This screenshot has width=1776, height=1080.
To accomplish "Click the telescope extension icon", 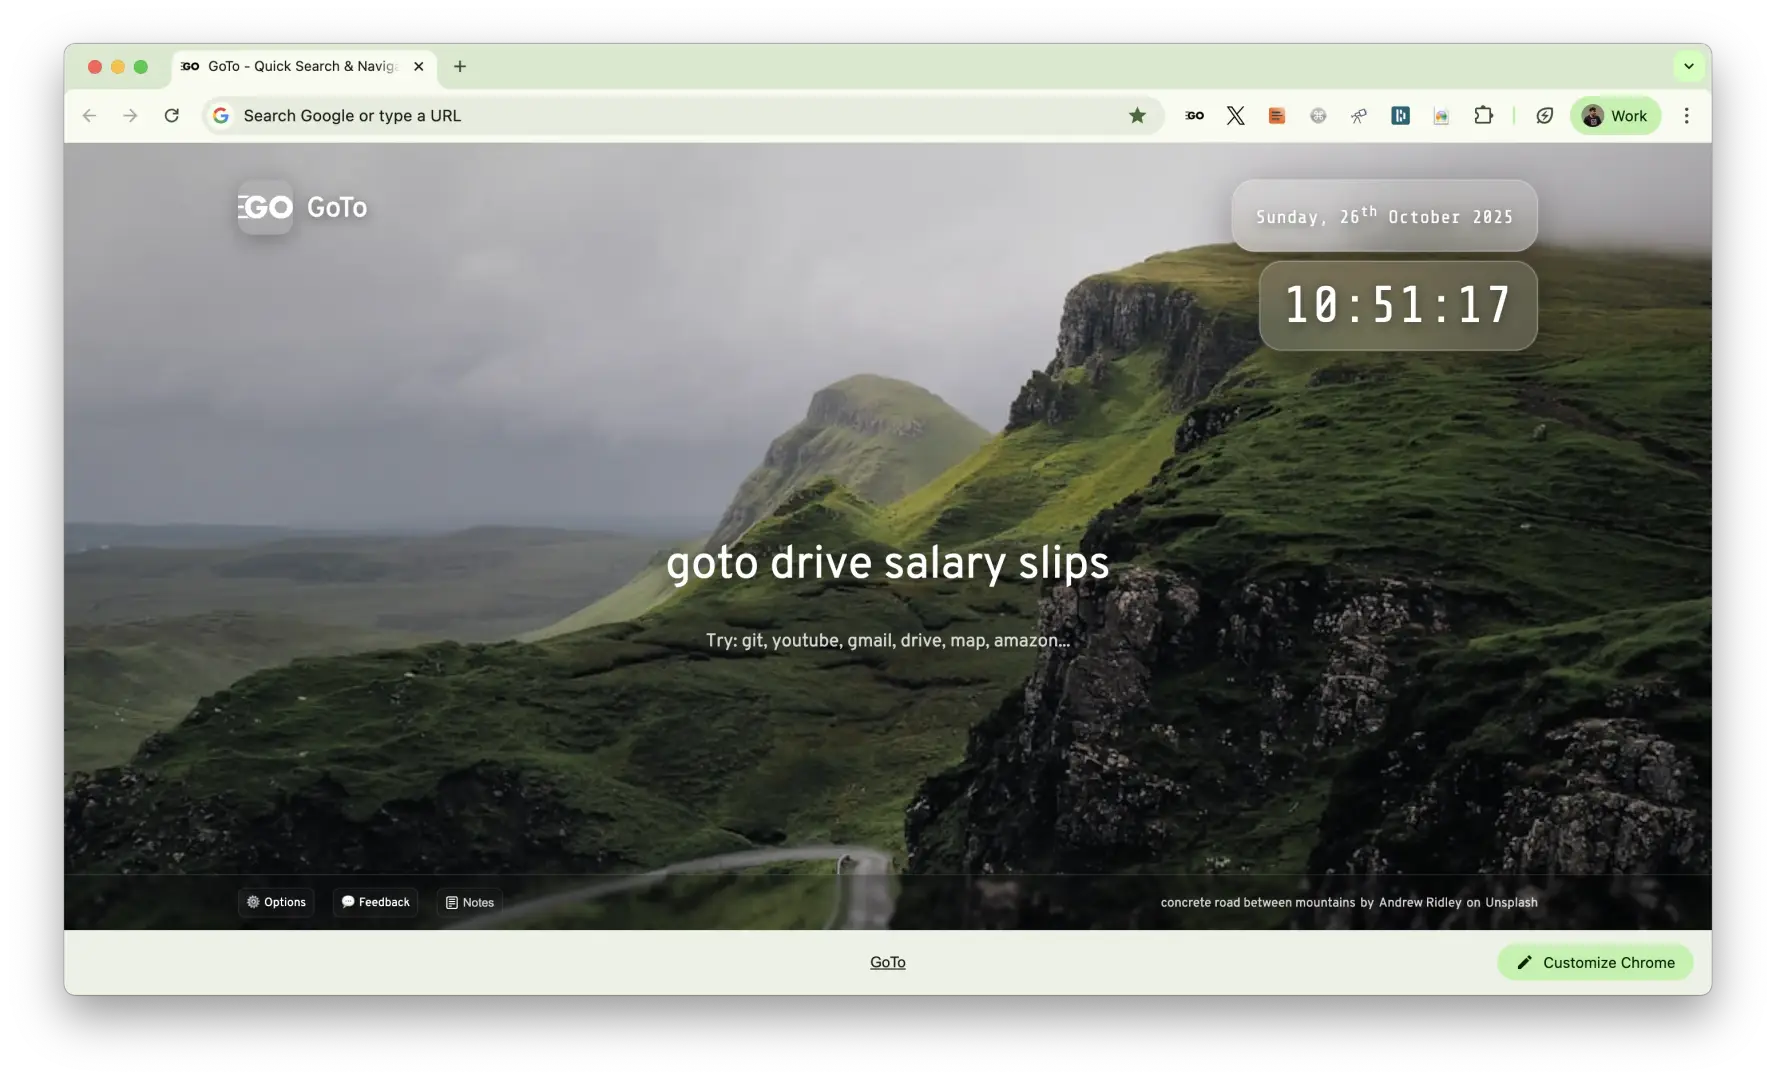I will pos(1358,115).
